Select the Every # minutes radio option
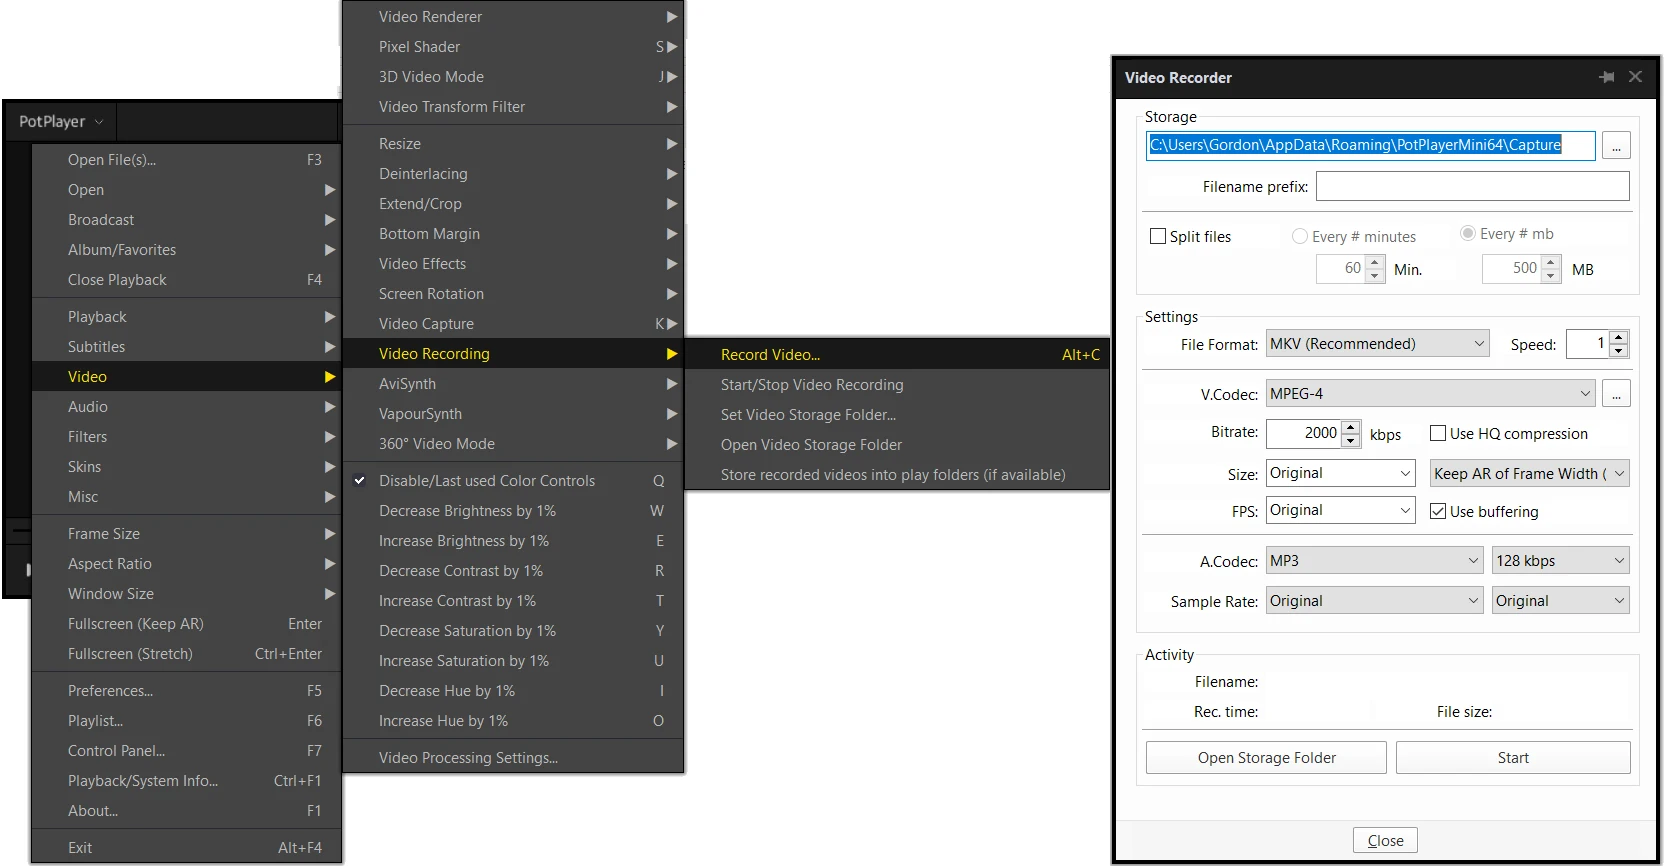1664x866 pixels. tap(1300, 236)
